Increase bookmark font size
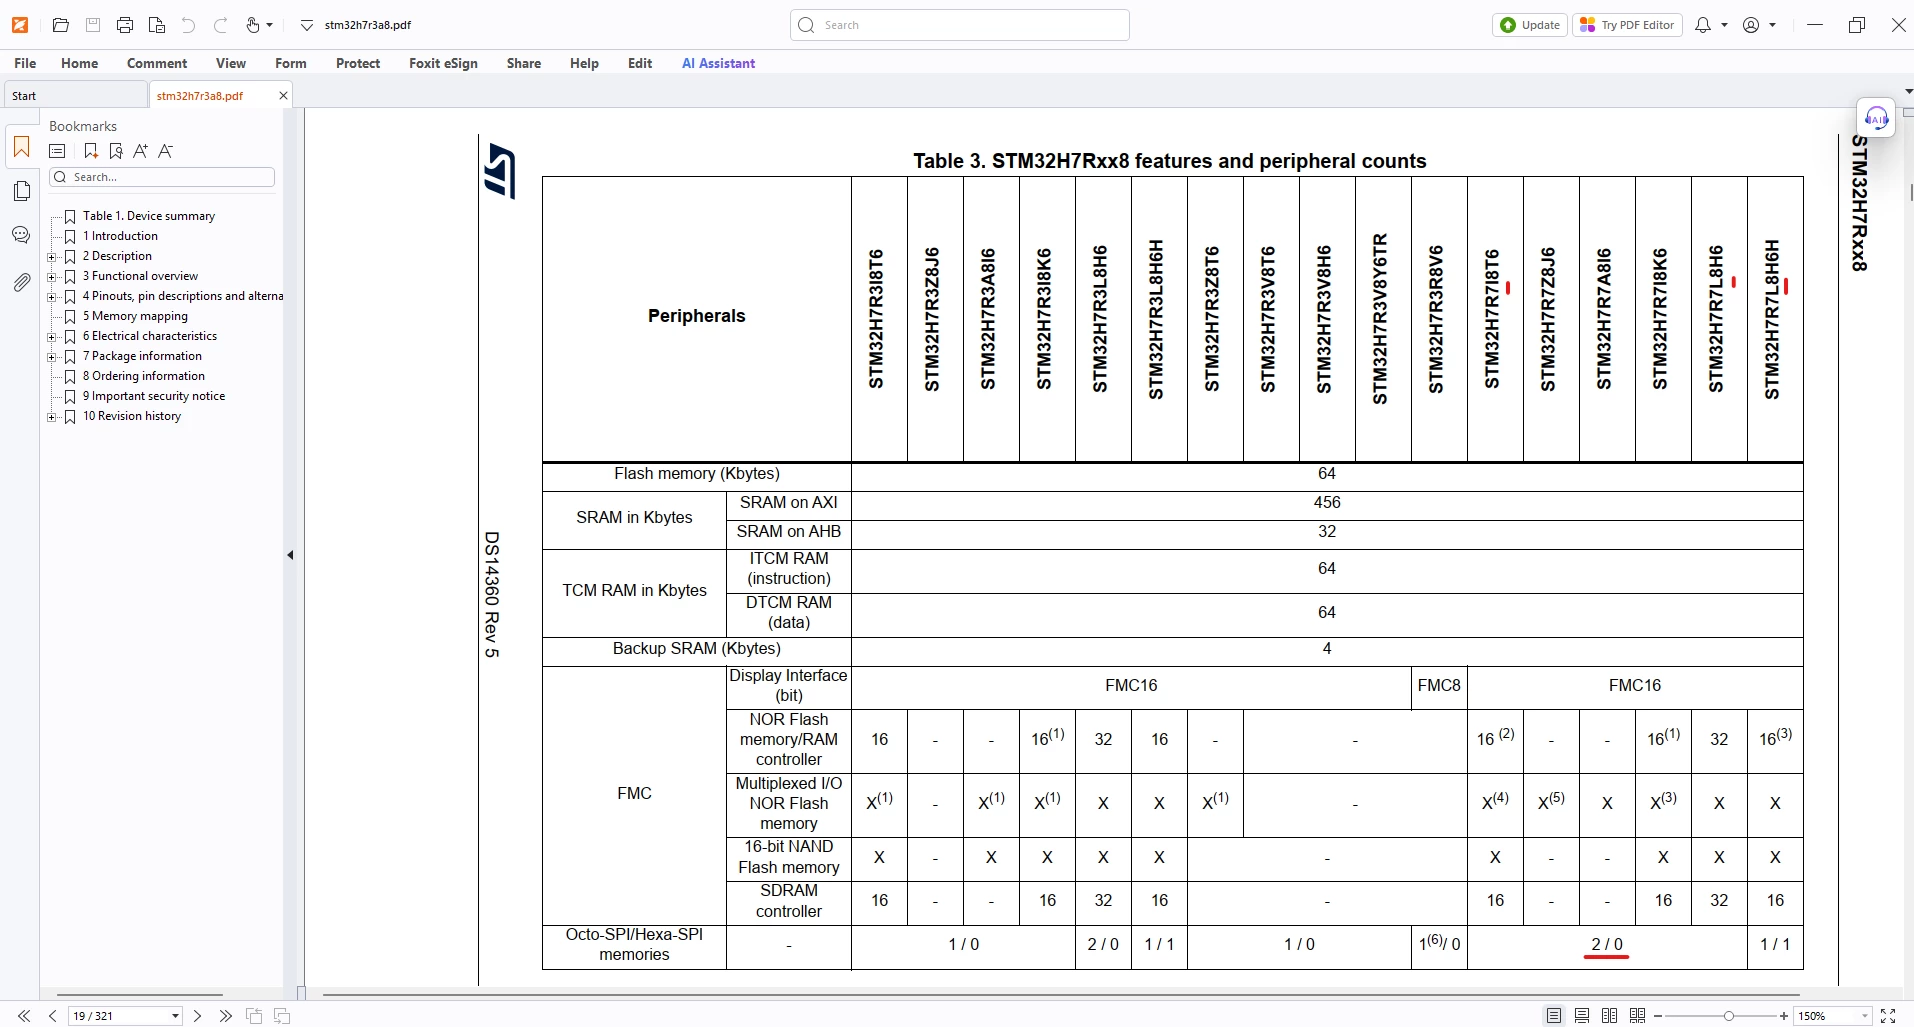Image resolution: width=1914 pixels, height=1027 pixels. (141, 151)
